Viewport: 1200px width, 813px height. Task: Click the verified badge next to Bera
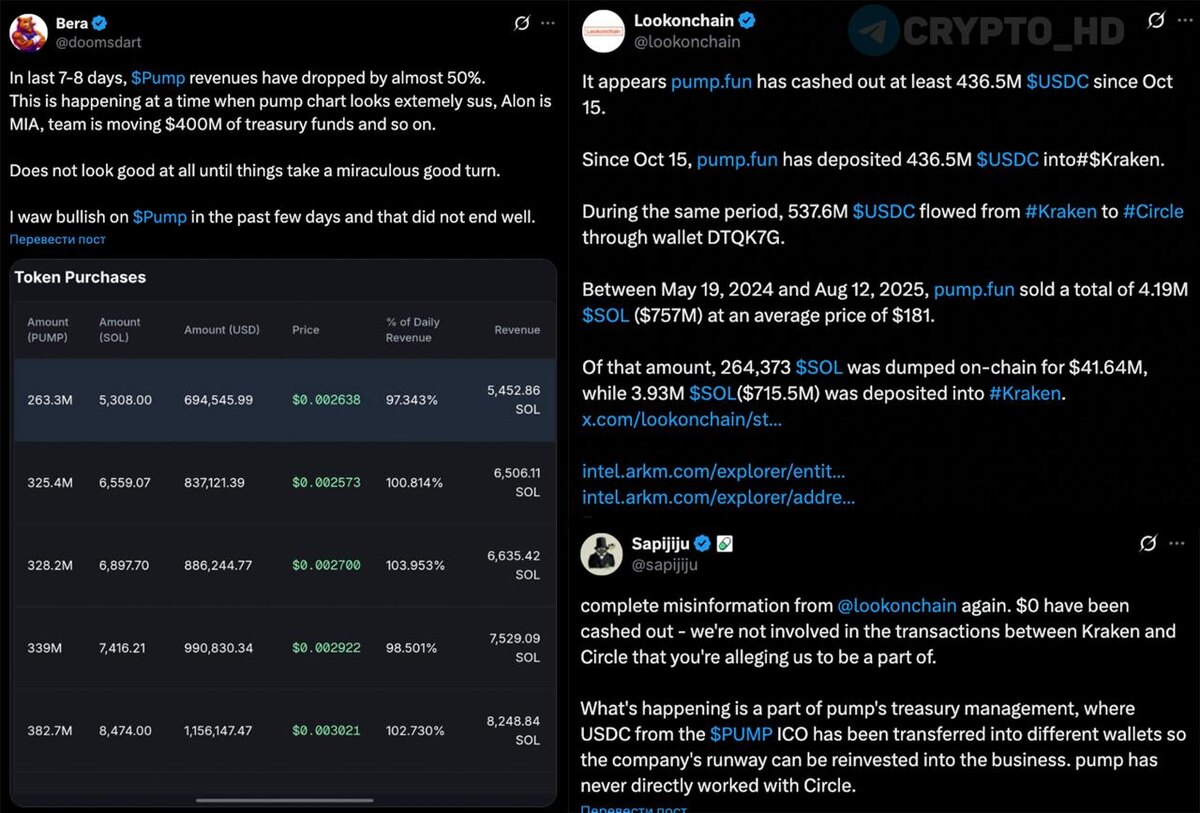[100, 23]
